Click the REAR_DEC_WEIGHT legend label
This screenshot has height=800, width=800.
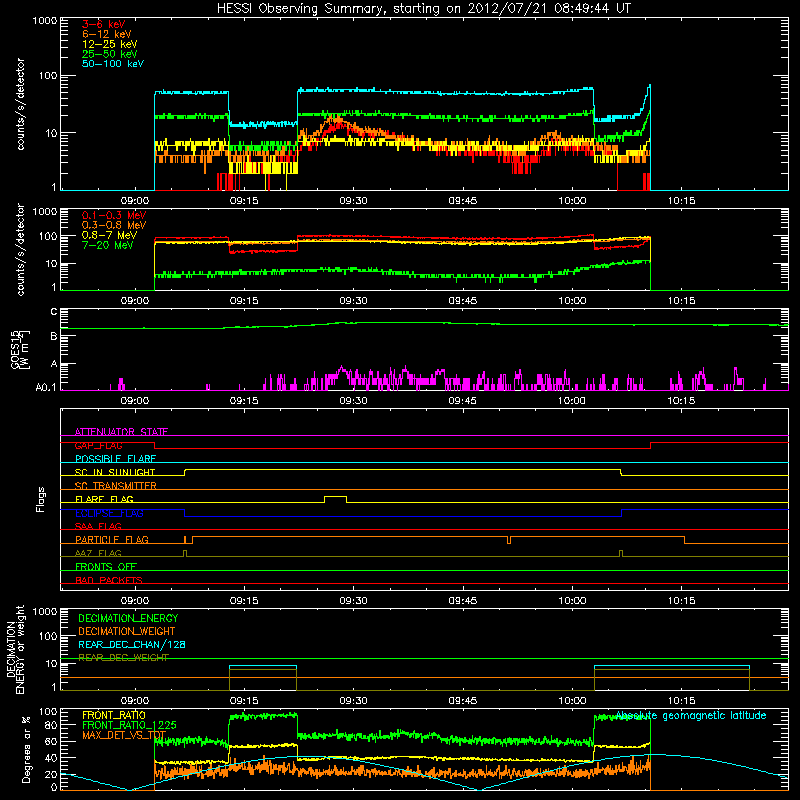coord(123,658)
